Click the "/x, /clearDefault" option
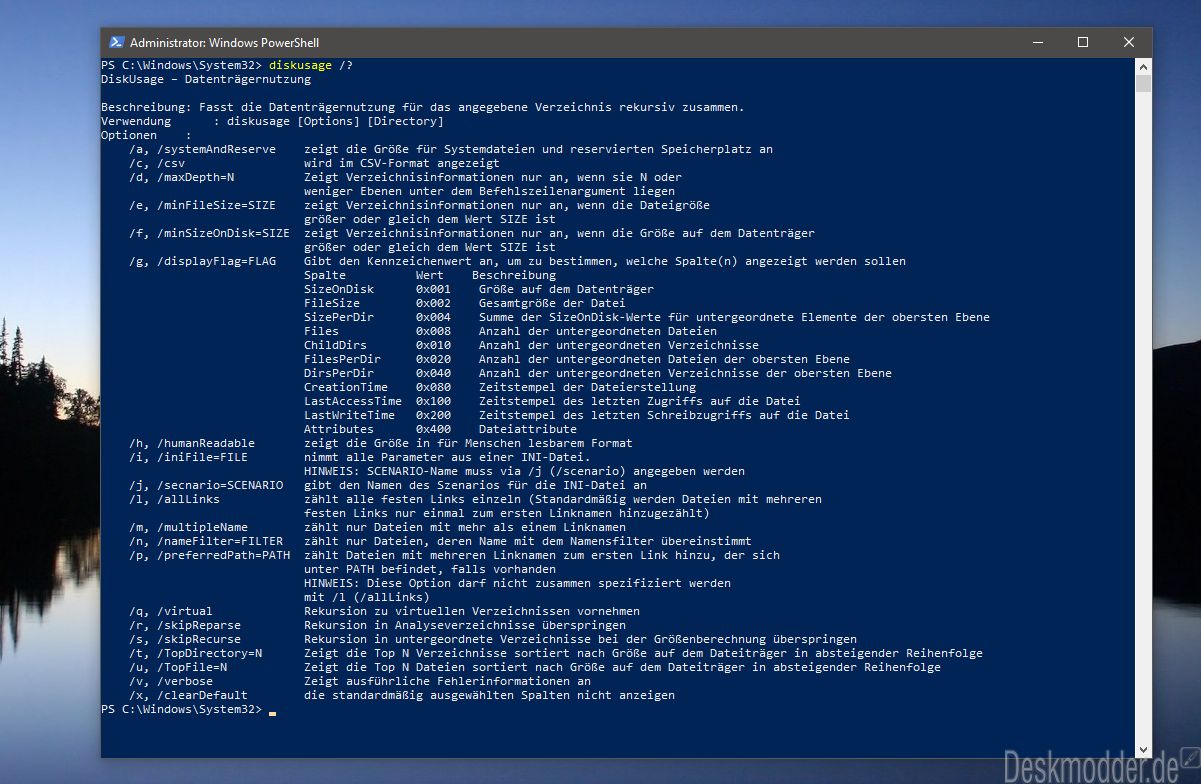Screen dimensions: 1201x784 pyautogui.click(x=188, y=695)
